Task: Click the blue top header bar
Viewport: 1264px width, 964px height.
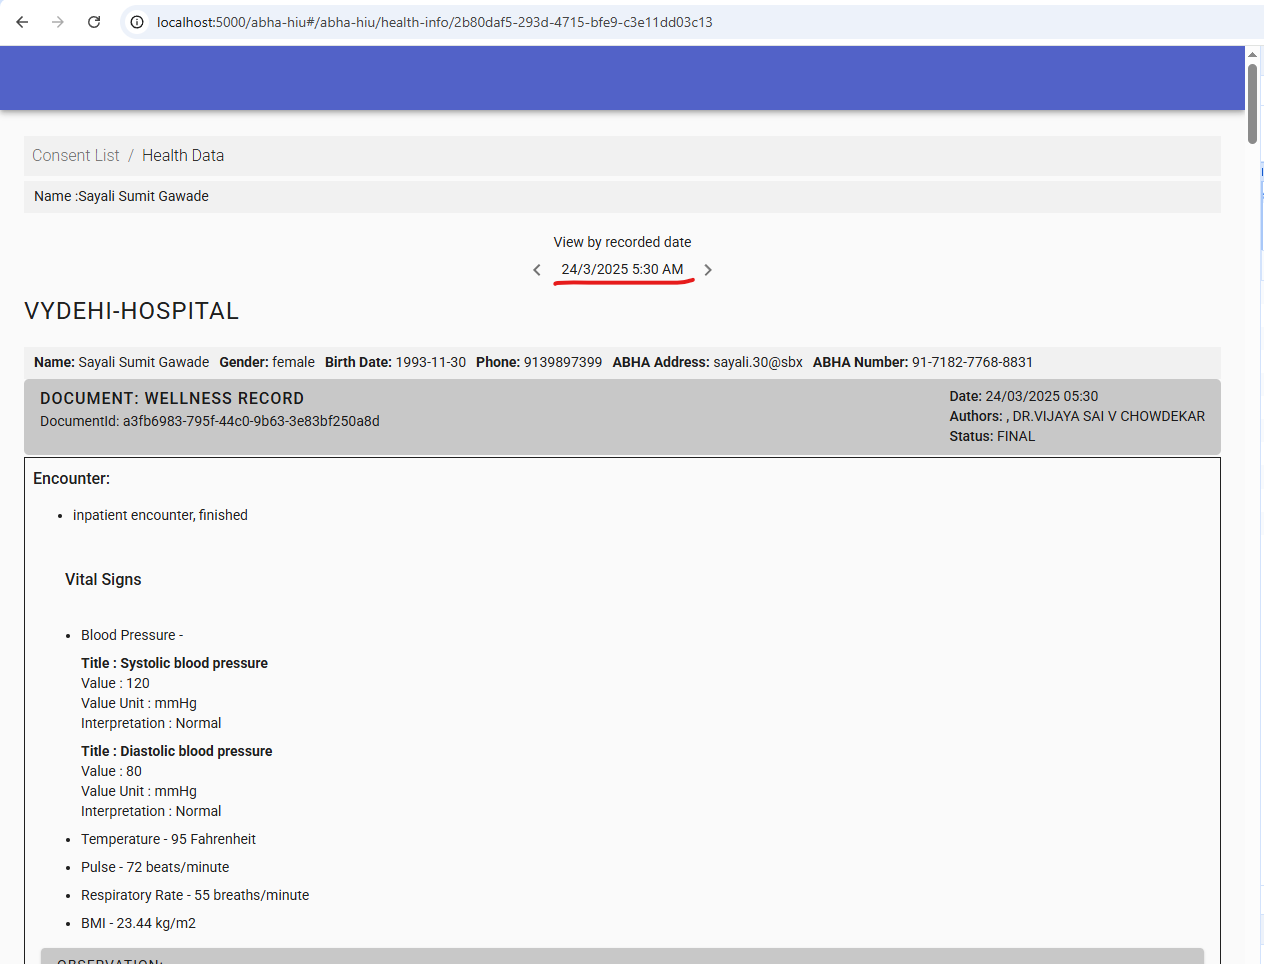Action: 620,78
